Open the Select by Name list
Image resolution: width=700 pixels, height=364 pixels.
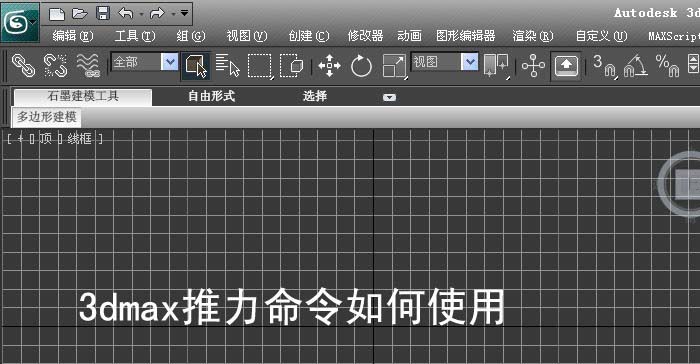tap(228, 66)
